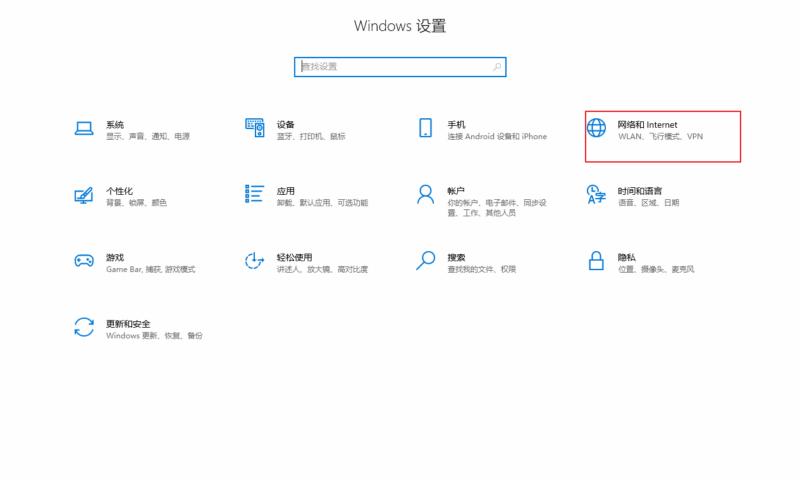Click the 搜索 magnifying glass category icon

425,261
